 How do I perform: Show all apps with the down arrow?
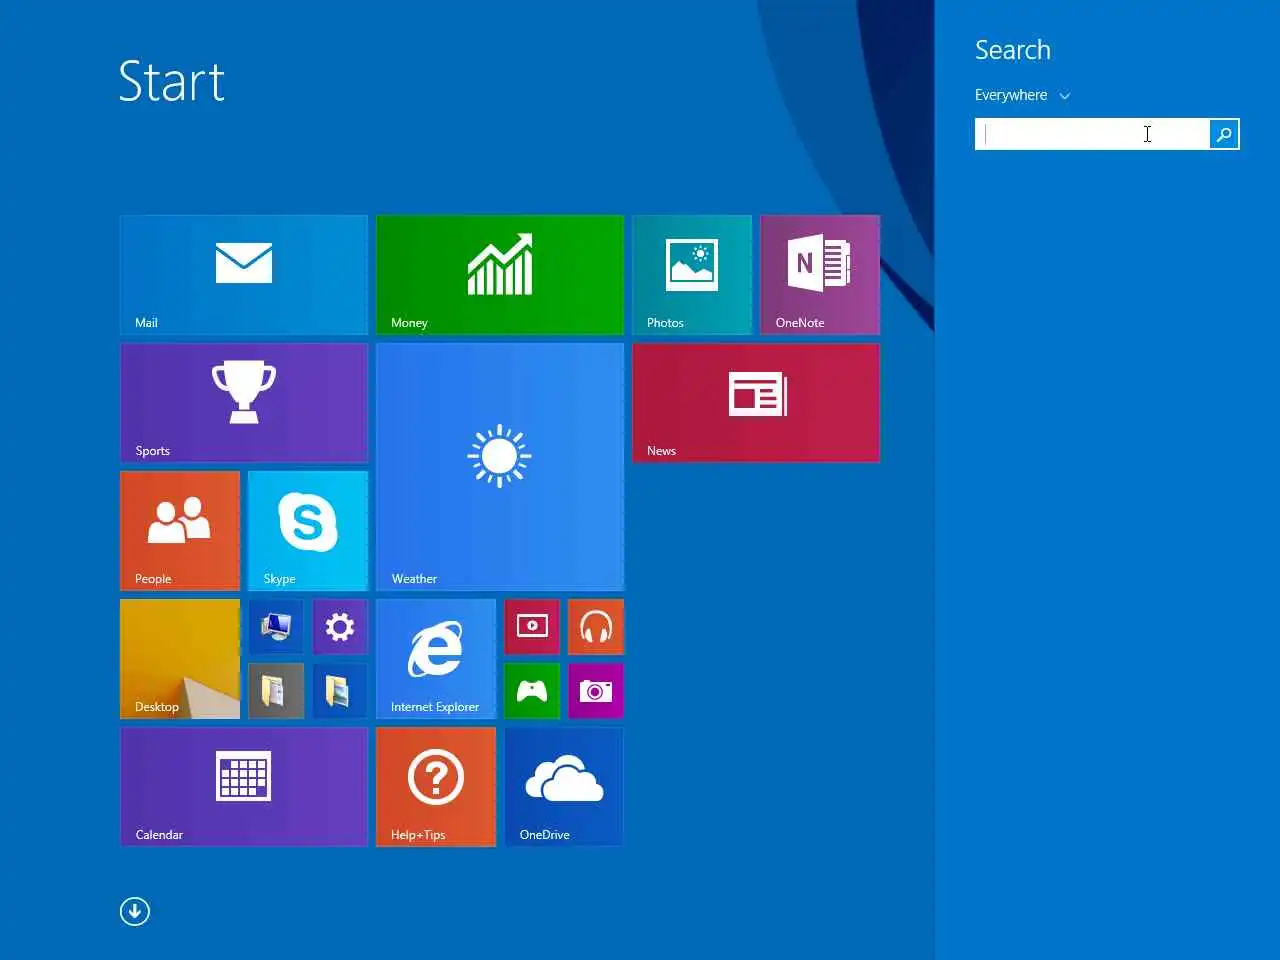pos(135,911)
